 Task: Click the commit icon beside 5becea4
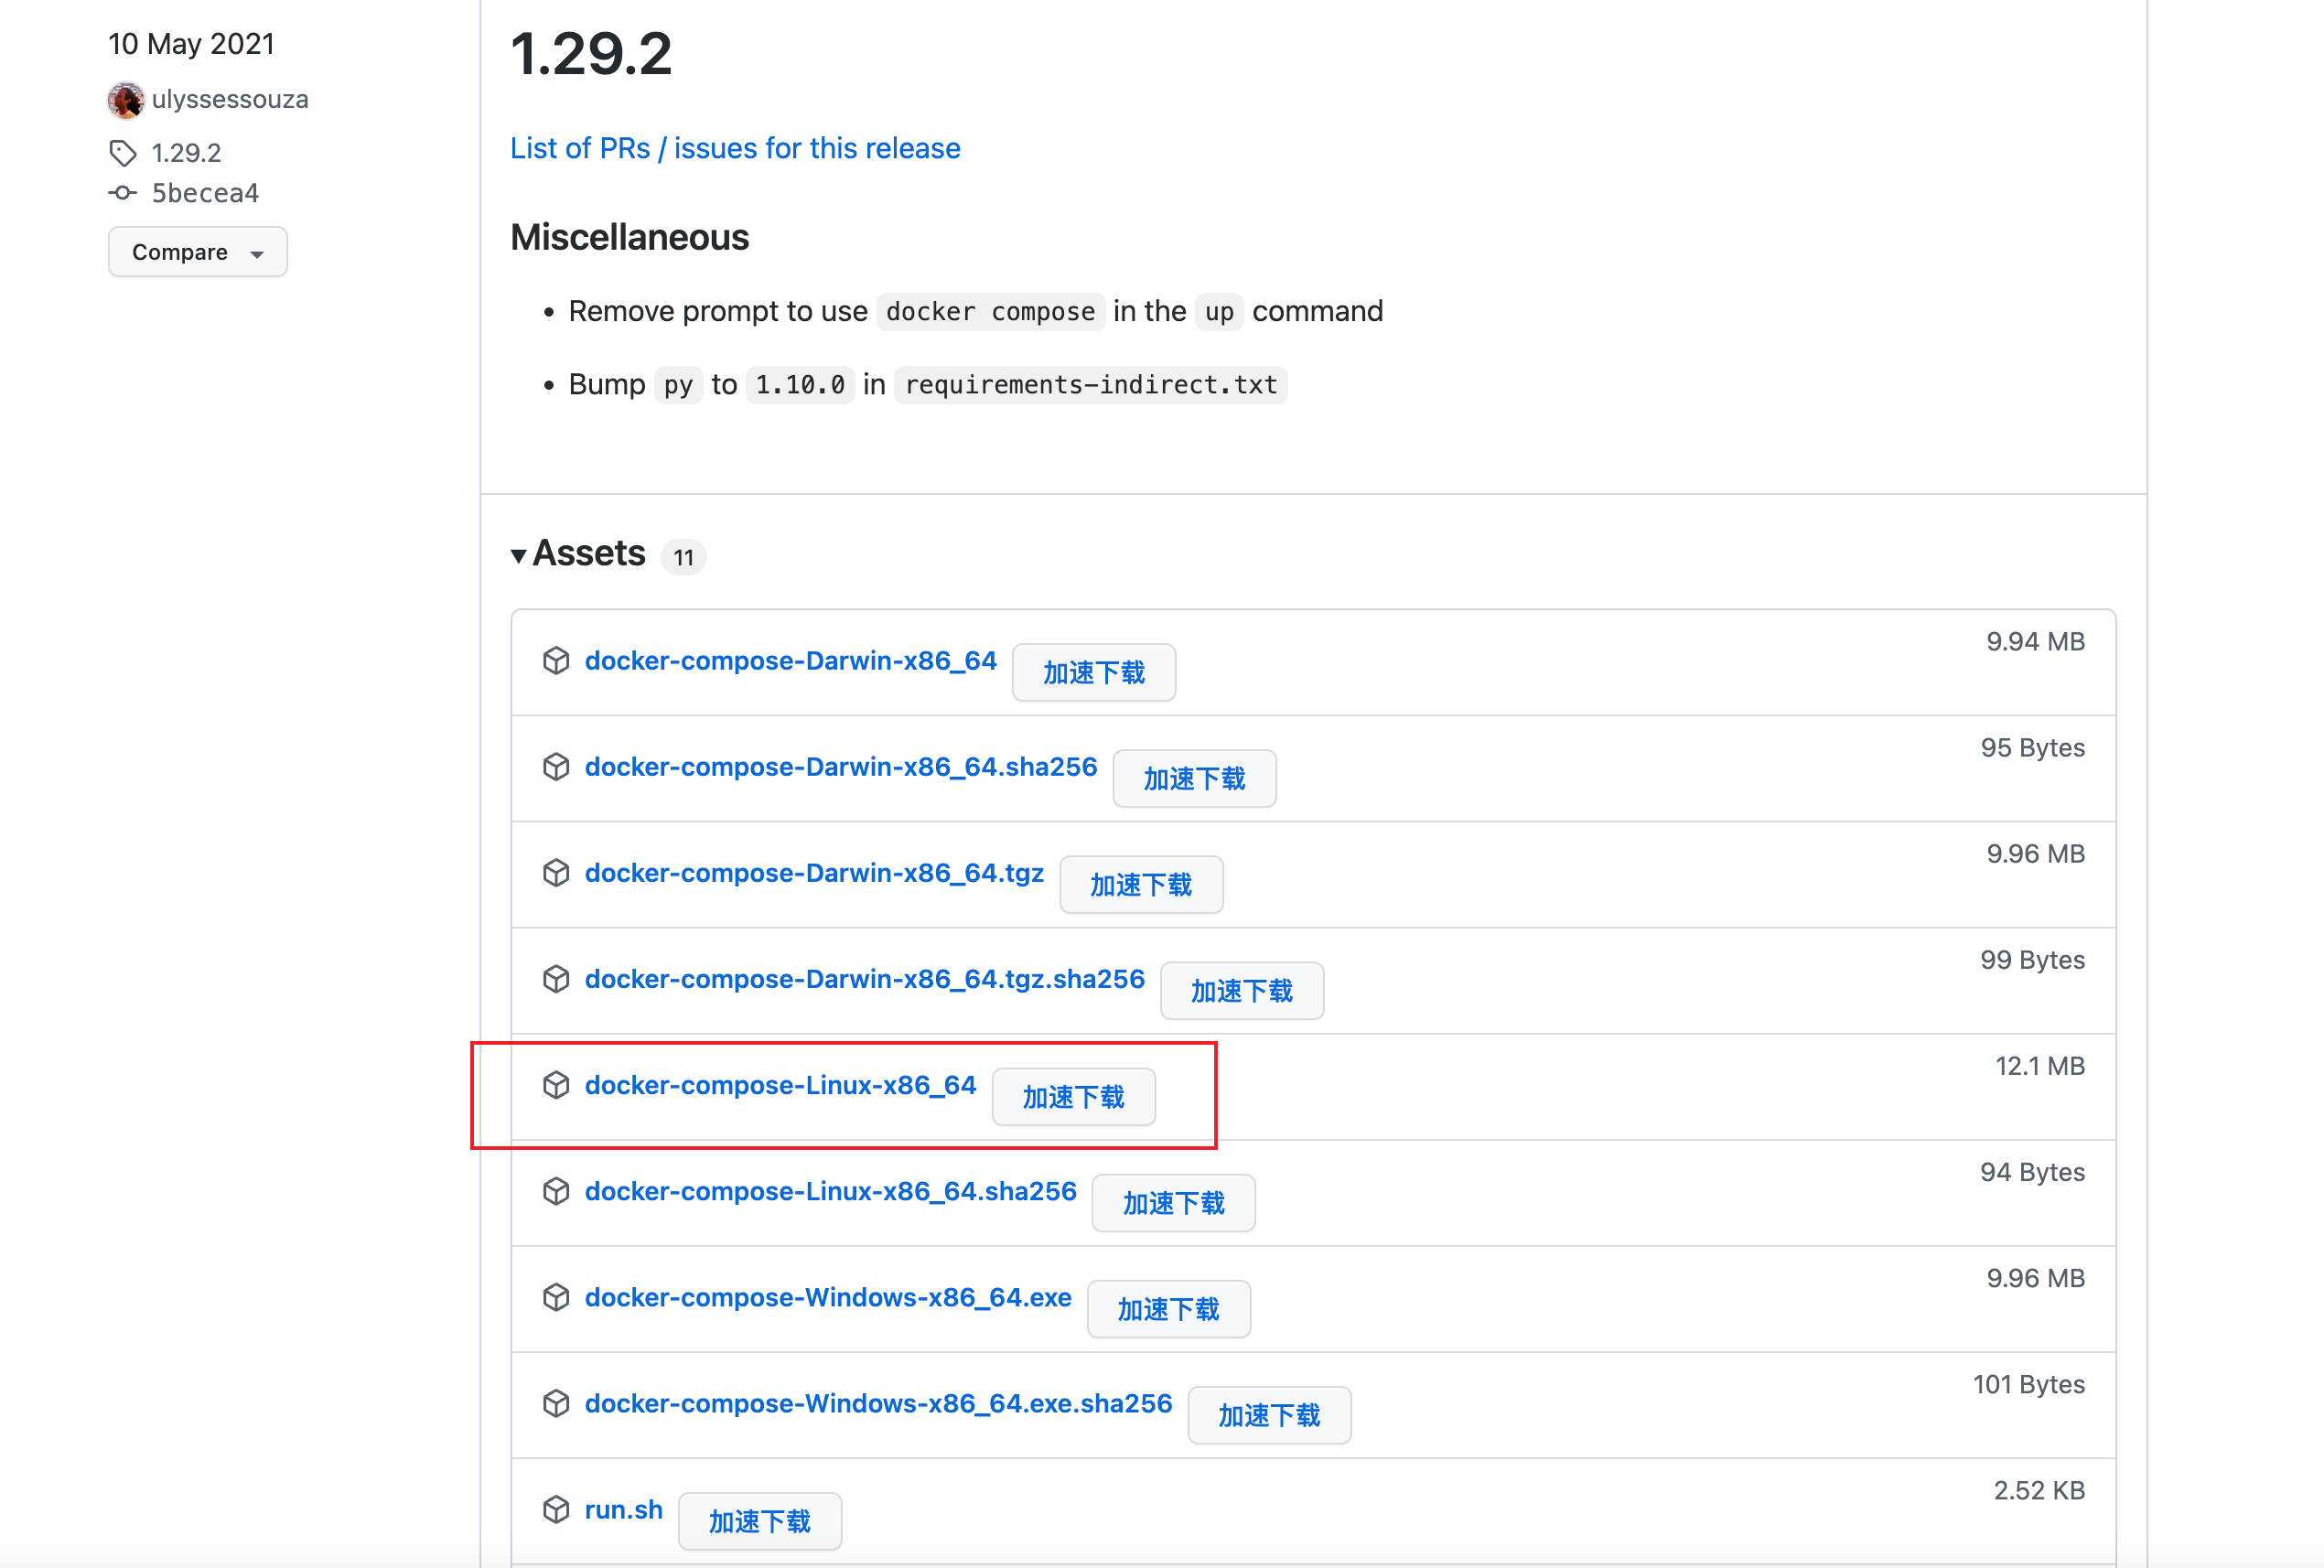point(122,193)
